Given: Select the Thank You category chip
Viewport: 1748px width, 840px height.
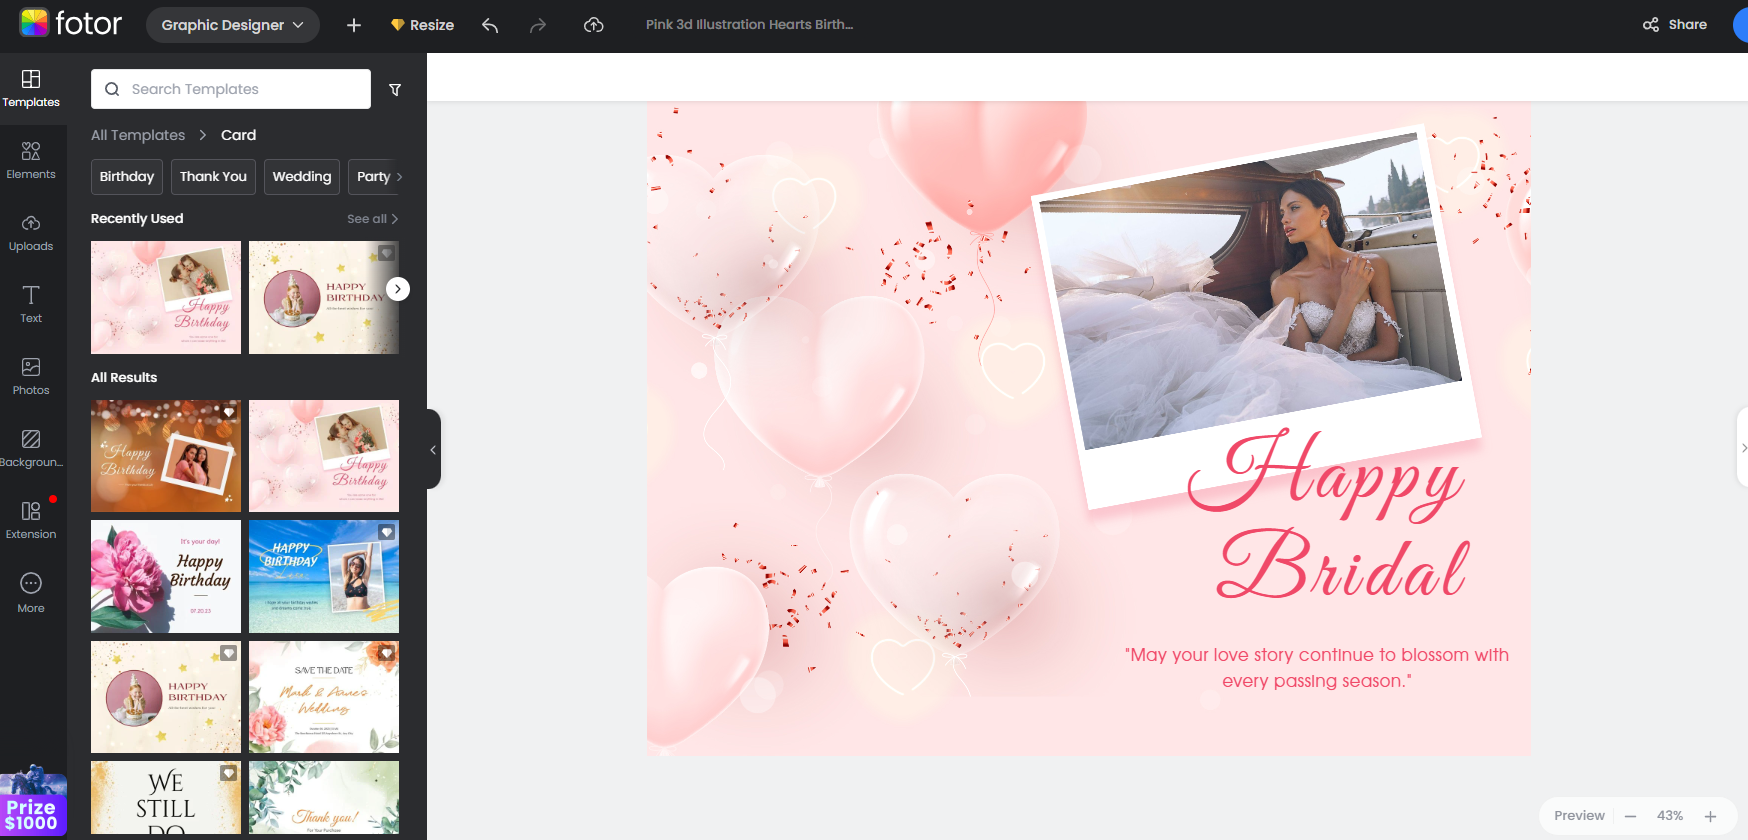Looking at the screenshot, I should click(x=213, y=177).
